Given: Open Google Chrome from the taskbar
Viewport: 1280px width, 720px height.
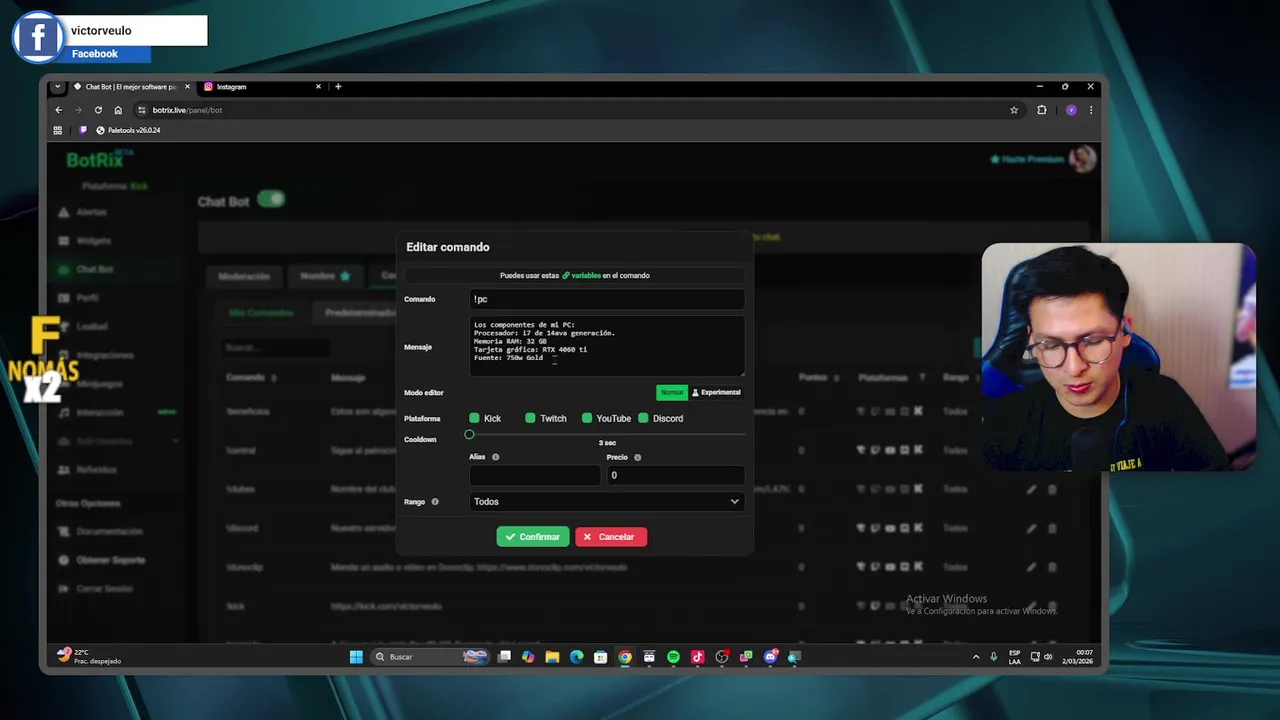Looking at the screenshot, I should click(625, 657).
